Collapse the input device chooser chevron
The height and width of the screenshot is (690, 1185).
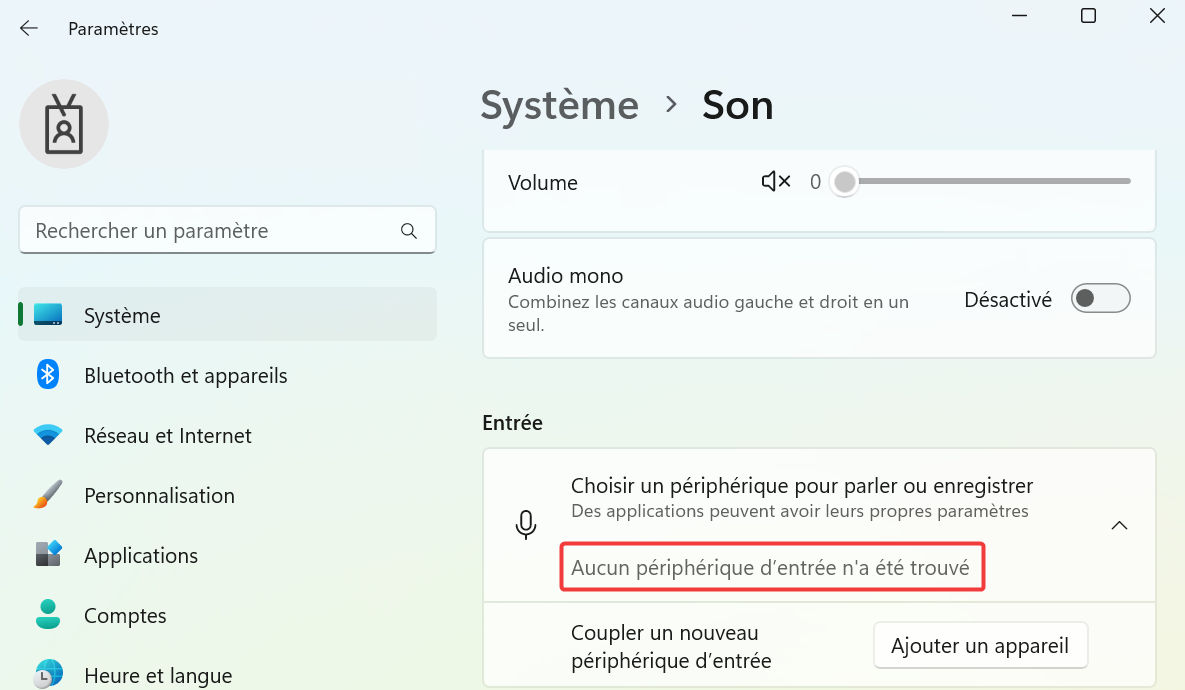coord(1119,525)
